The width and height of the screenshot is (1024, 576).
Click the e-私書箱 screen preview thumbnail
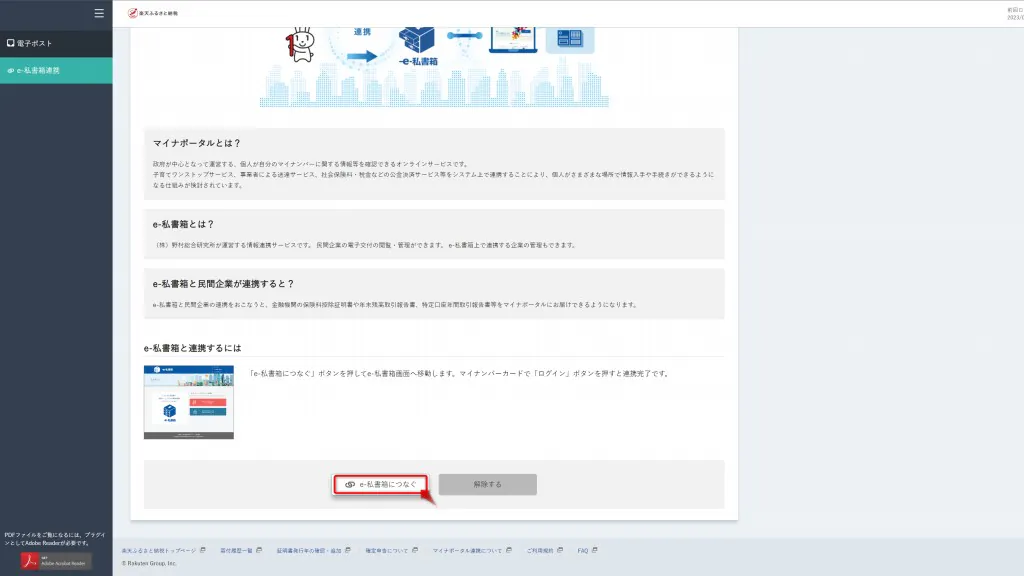point(189,402)
